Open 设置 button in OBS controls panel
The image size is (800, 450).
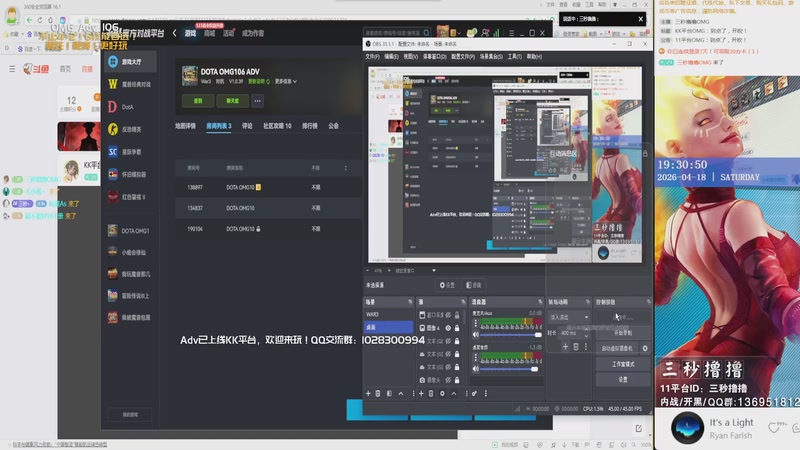coord(623,380)
